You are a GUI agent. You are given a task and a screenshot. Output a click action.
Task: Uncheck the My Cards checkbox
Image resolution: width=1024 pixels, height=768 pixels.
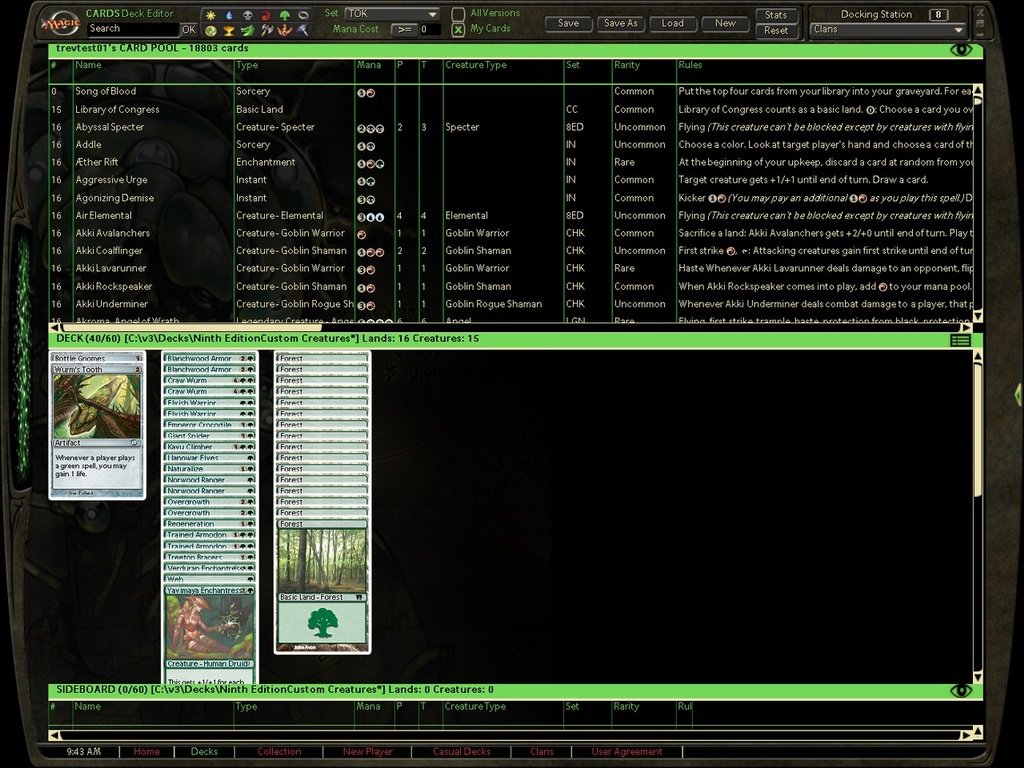[458, 29]
